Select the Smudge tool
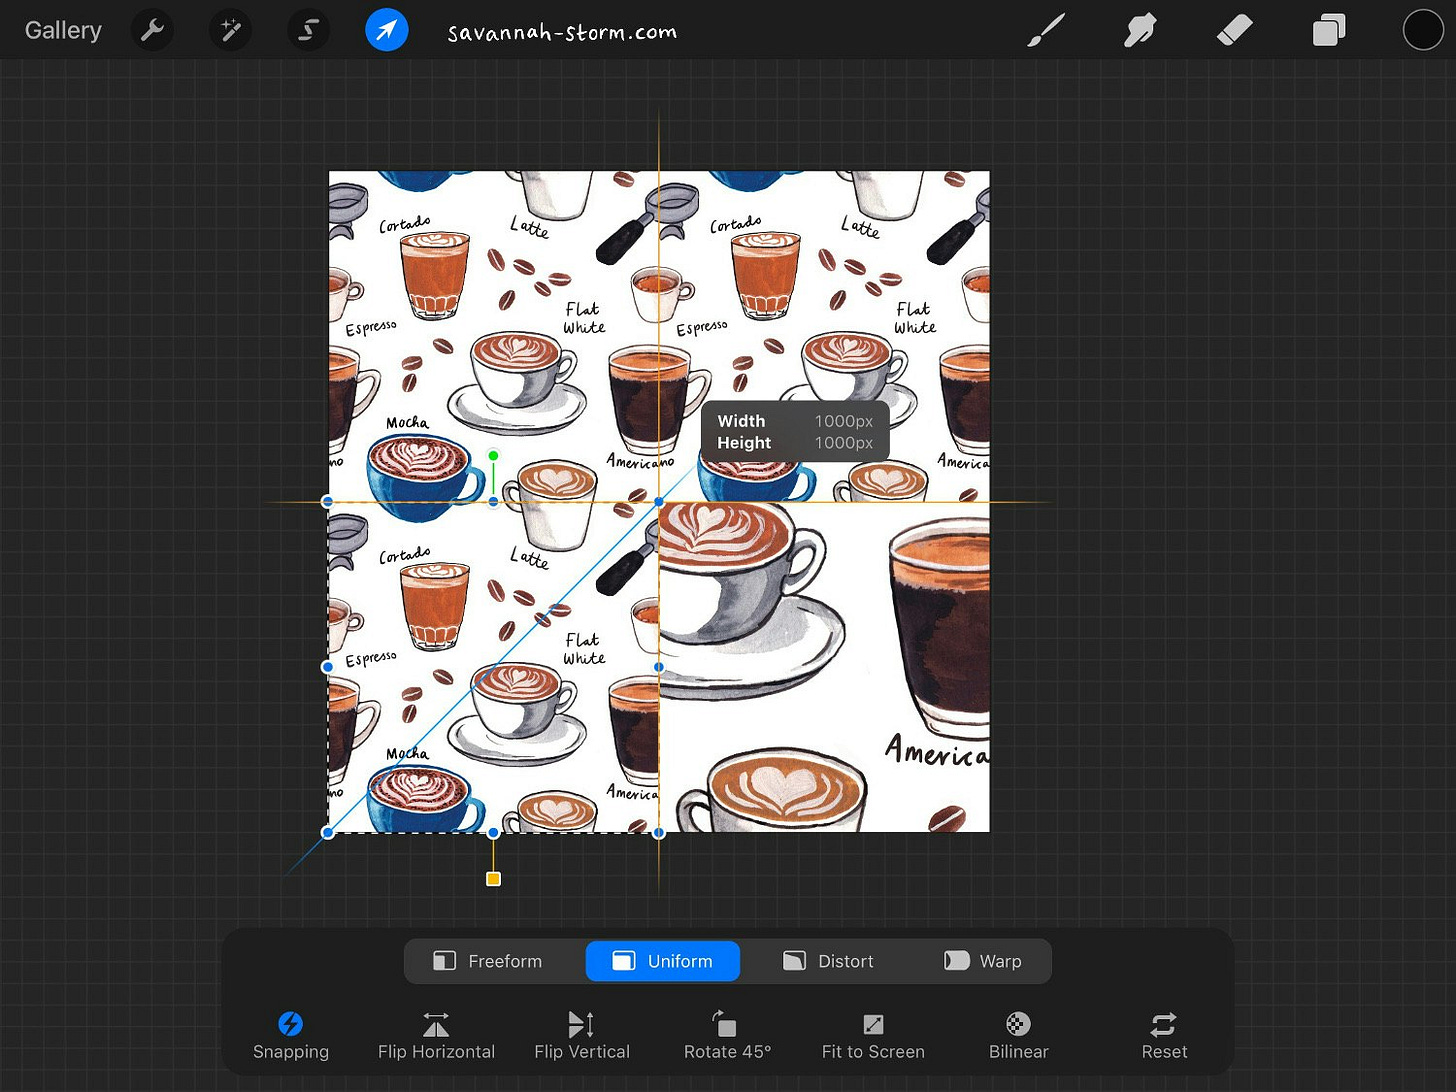The width and height of the screenshot is (1456, 1092). pyautogui.click(x=1141, y=30)
